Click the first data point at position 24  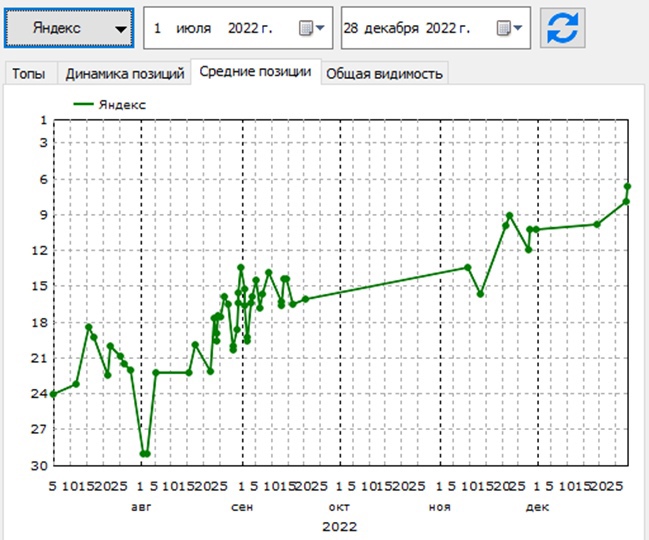pos(53,394)
